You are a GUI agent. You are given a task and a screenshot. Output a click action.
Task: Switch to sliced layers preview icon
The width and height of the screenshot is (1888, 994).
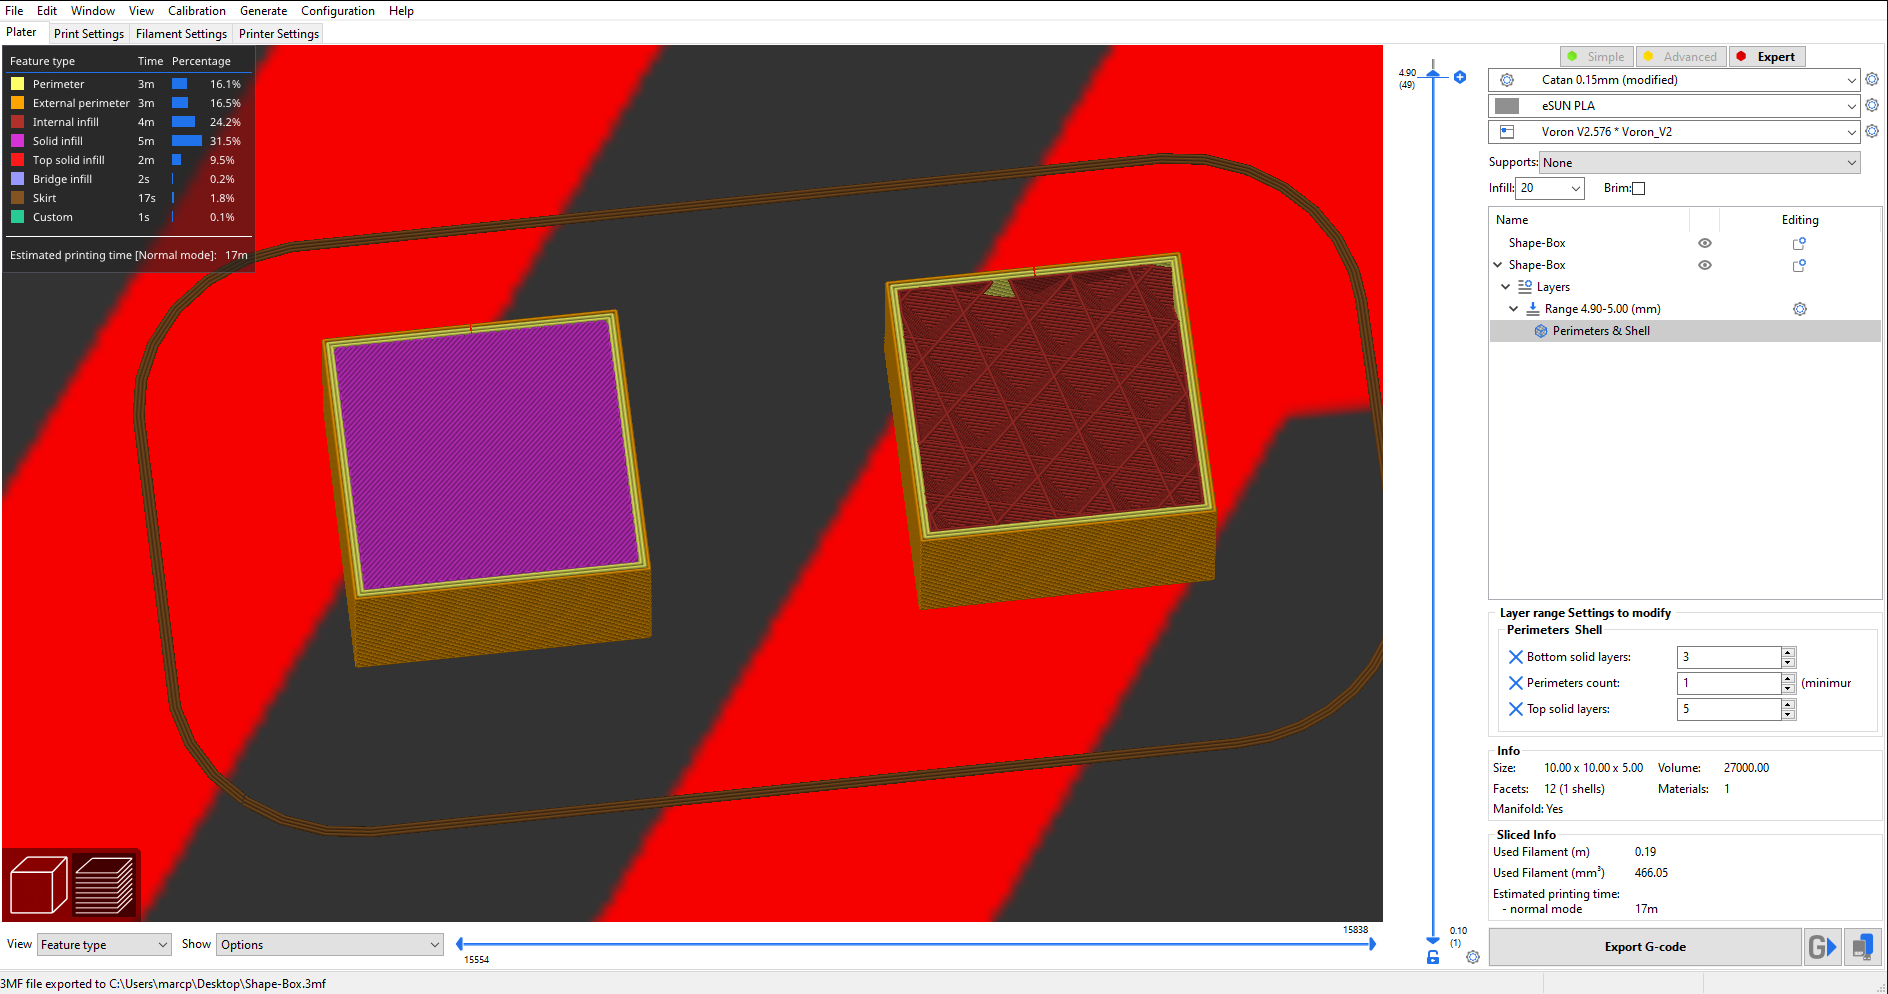click(x=104, y=884)
